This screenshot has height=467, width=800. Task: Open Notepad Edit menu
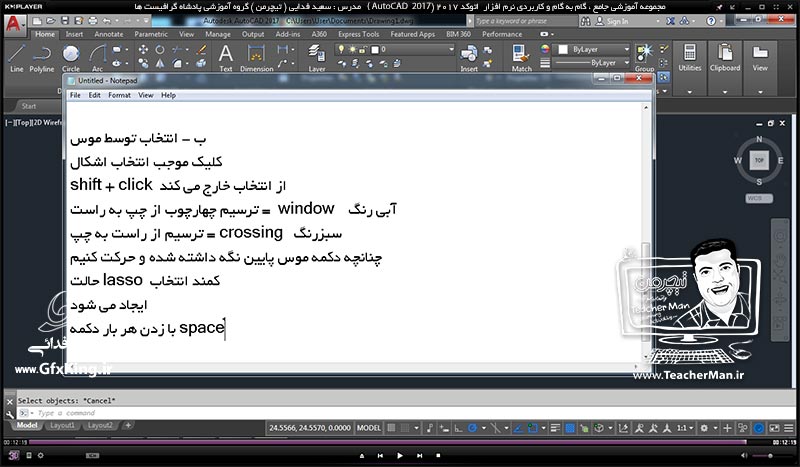[x=94, y=95]
